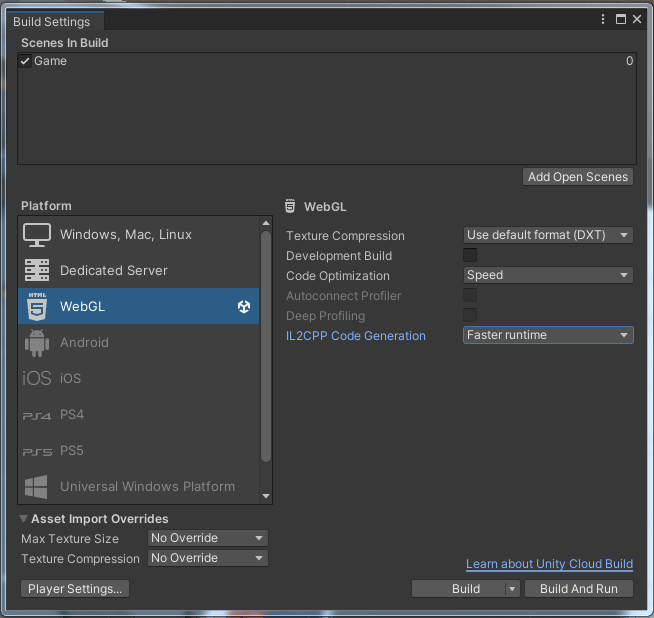The image size is (654, 618).
Task: Open the window's three-dot options menu
Action: coord(603,19)
